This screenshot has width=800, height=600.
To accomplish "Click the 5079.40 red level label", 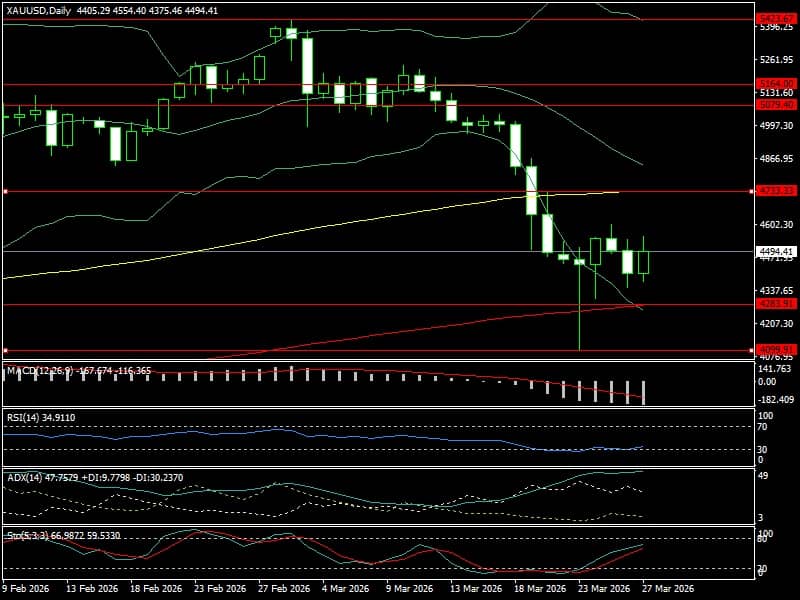I will point(776,105).
